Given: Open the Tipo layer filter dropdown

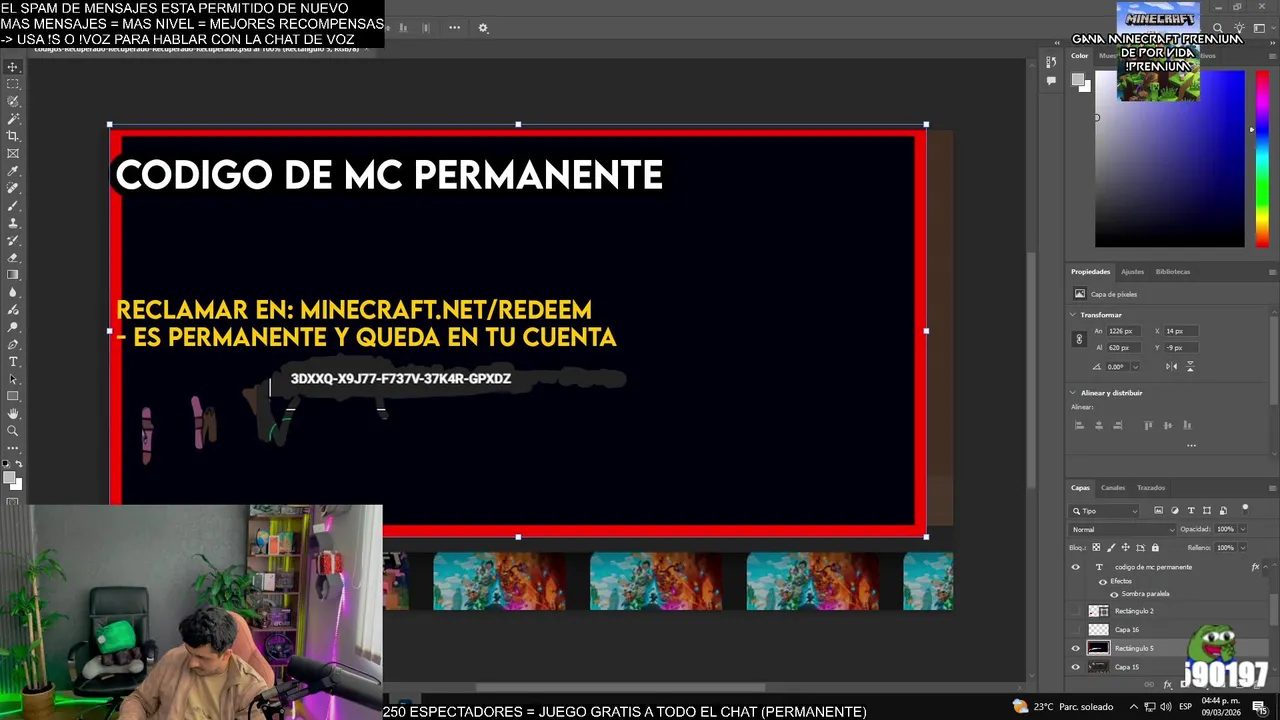Looking at the screenshot, I should click(1104, 511).
